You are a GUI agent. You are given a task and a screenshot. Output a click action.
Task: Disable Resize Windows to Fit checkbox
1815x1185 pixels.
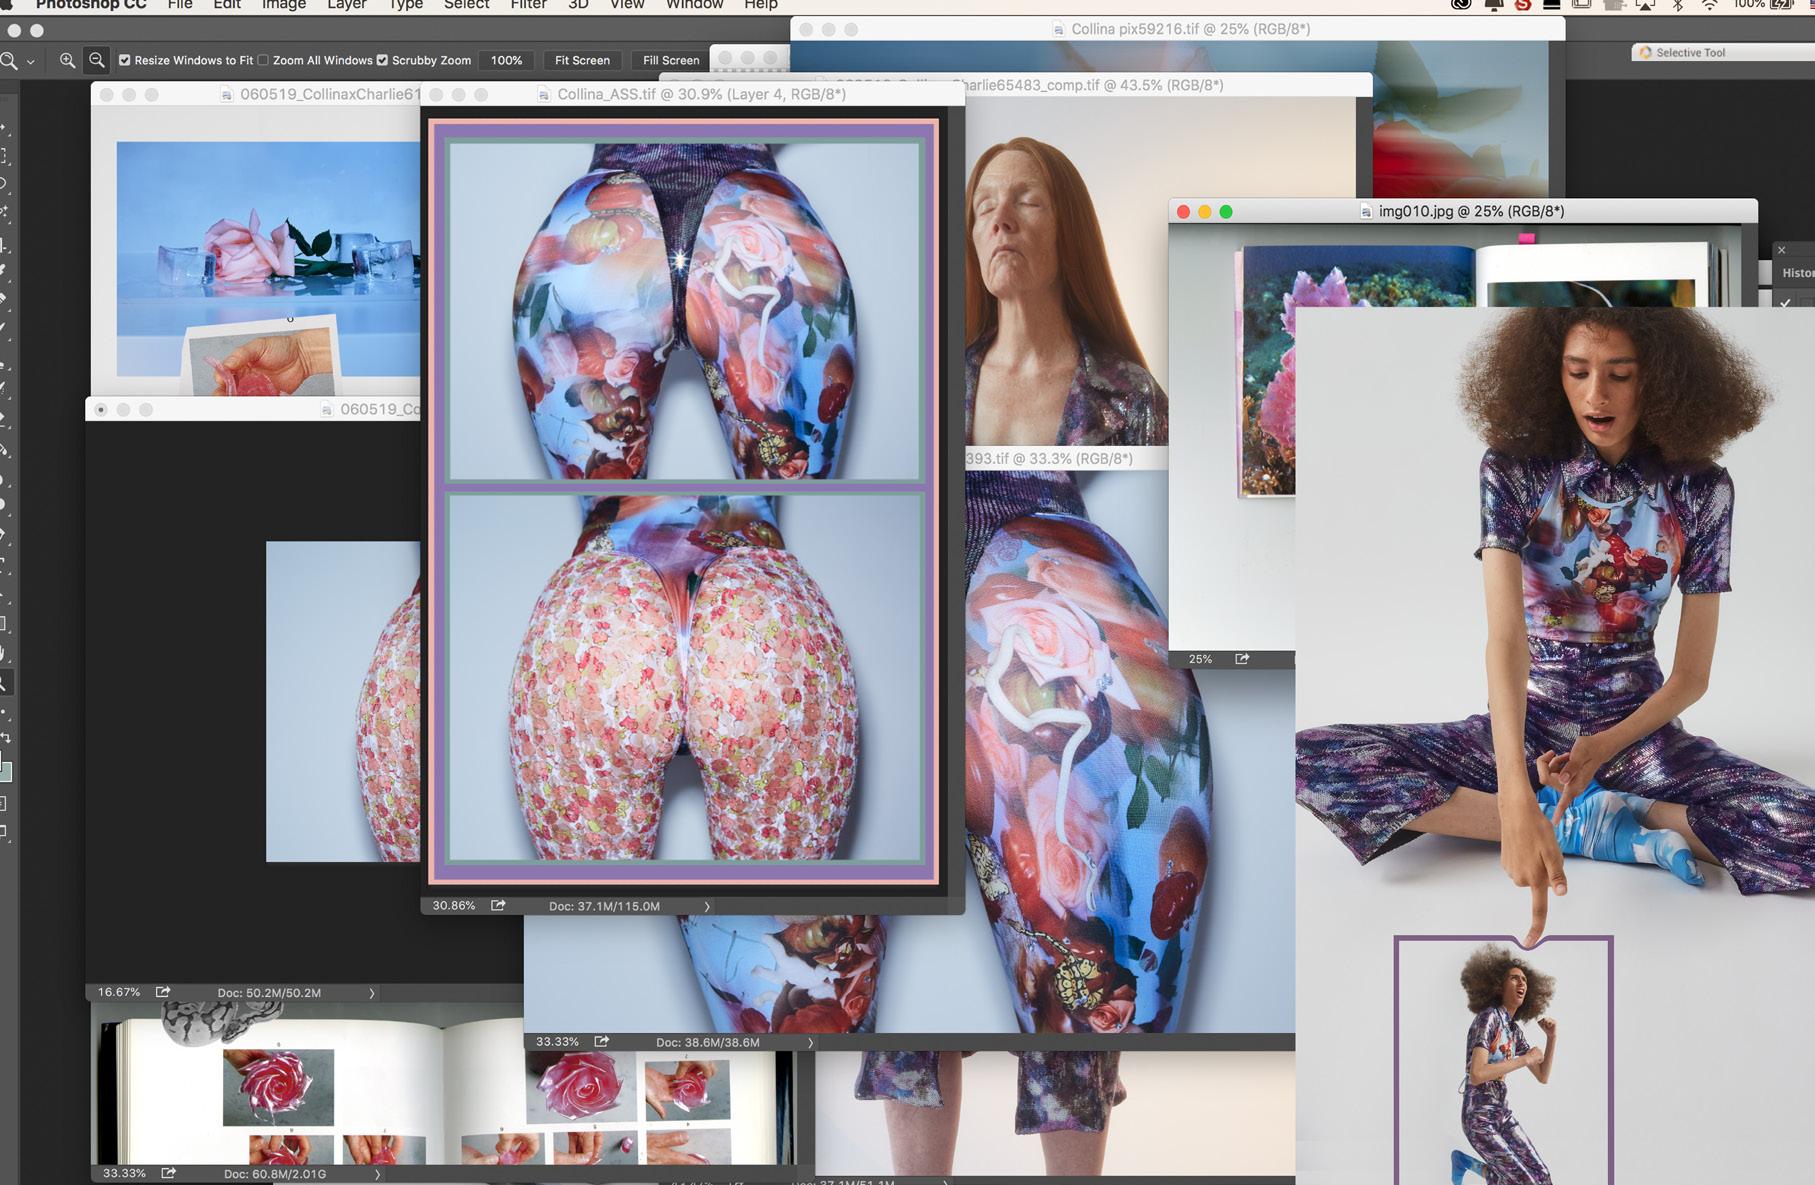tap(125, 60)
